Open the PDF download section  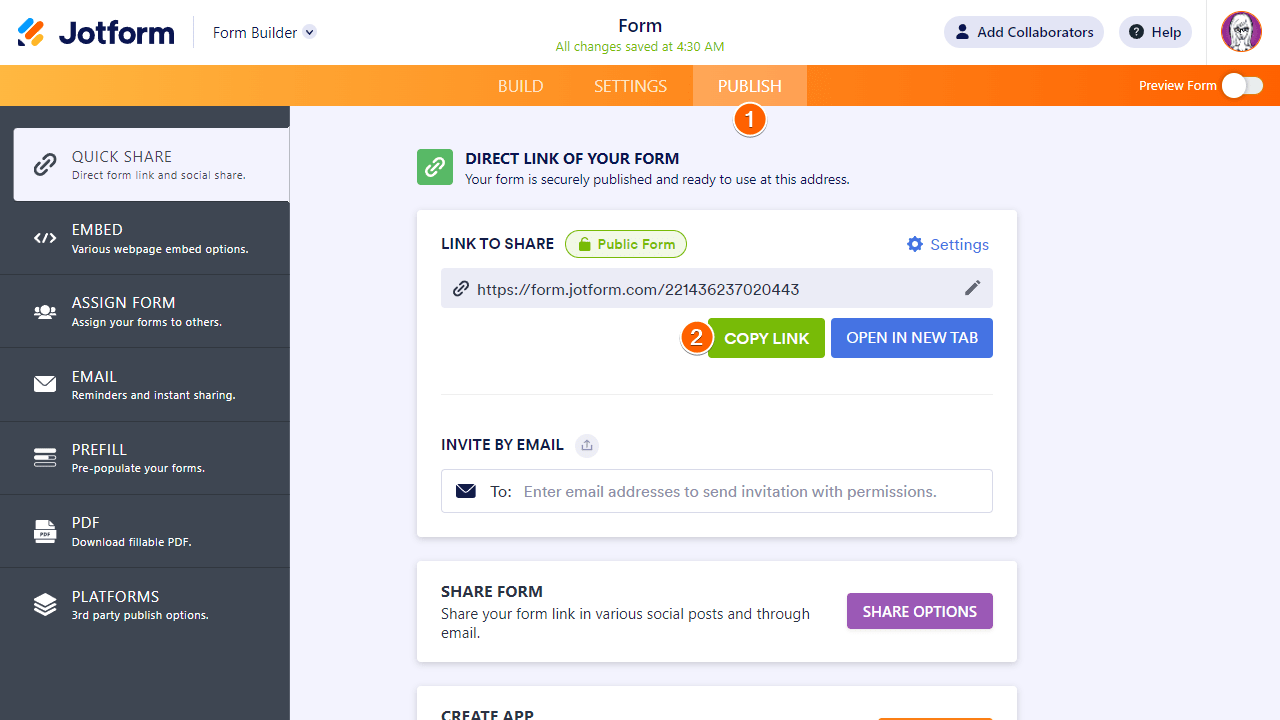[145, 531]
